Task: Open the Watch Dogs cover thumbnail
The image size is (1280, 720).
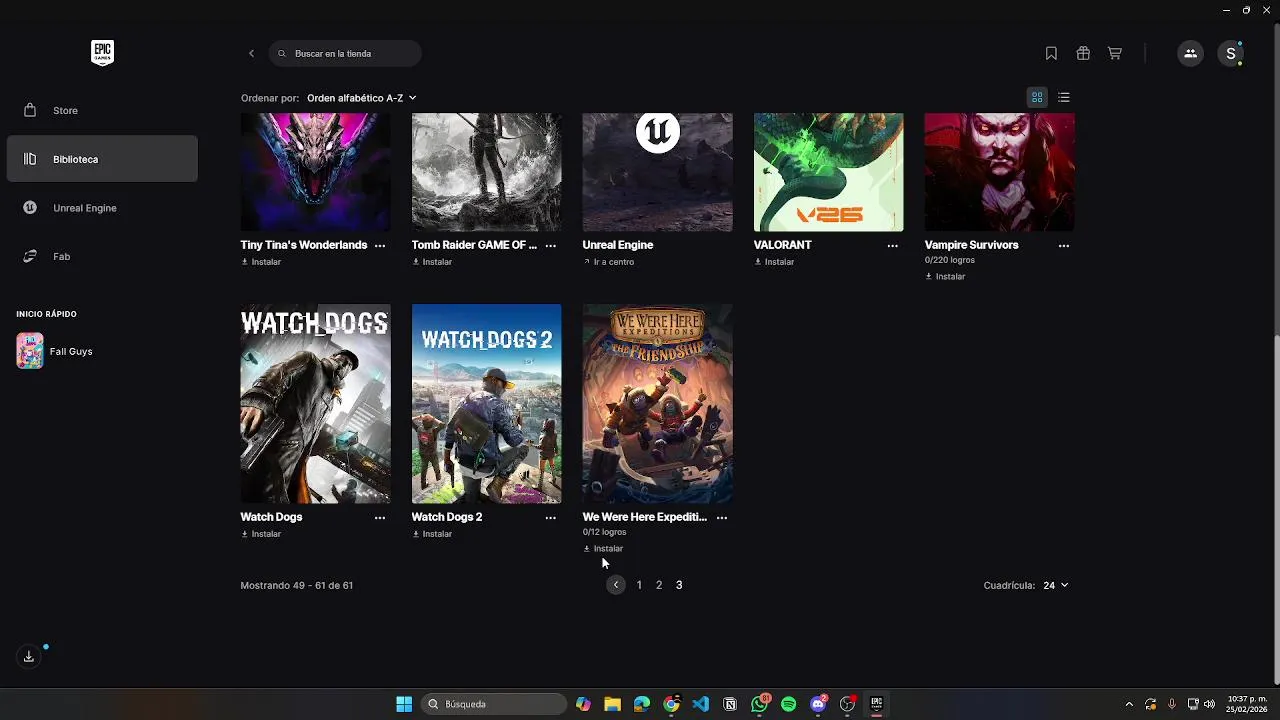Action: click(x=316, y=404)
